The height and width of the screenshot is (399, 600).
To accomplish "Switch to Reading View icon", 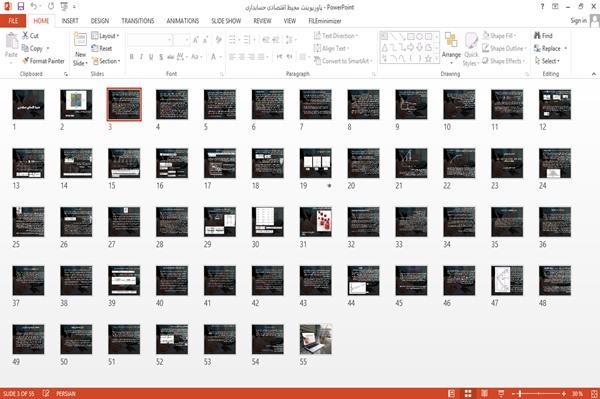I will (484, 393).
